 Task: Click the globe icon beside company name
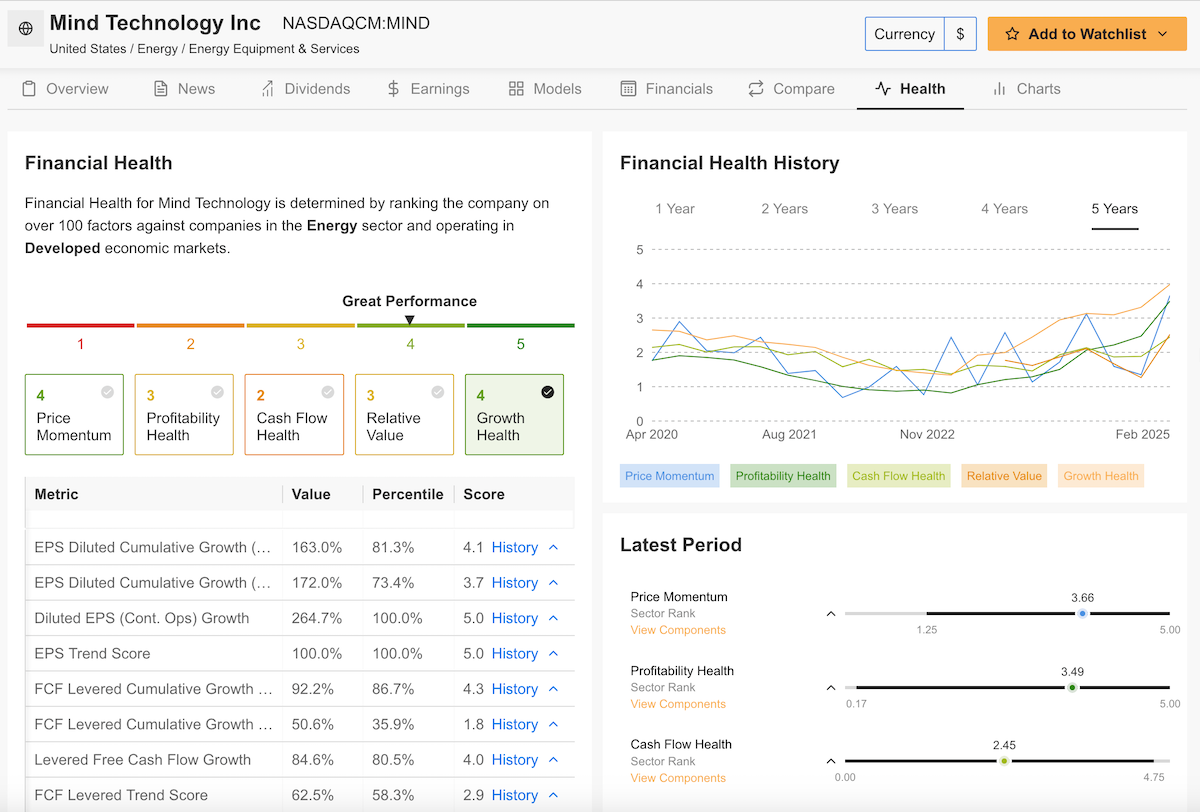[26, 29]
